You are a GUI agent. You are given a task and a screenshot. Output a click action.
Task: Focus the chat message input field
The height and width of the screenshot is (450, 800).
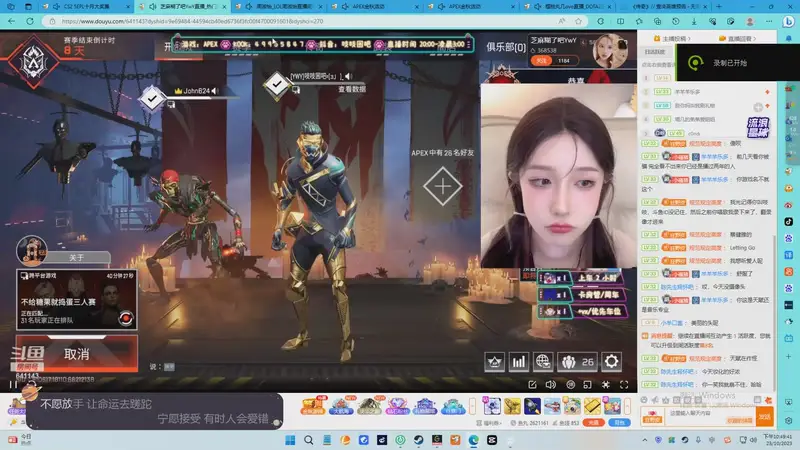pos(710,416)
